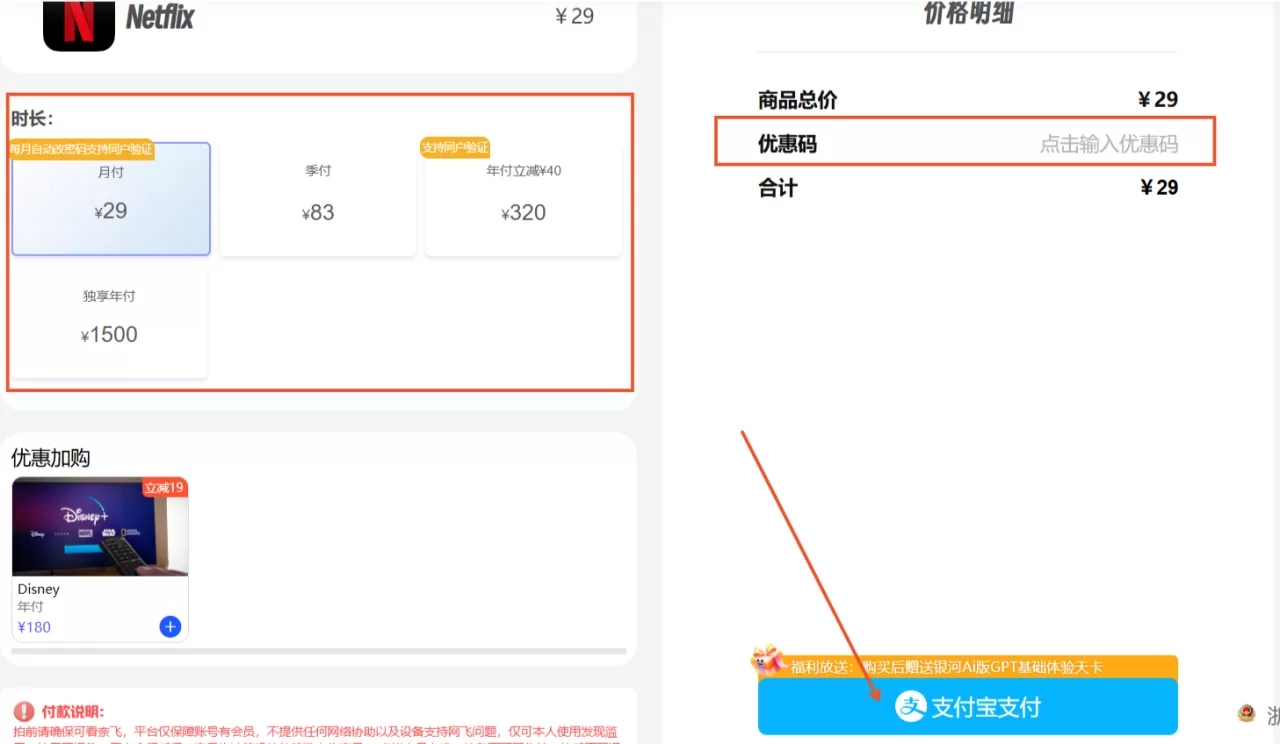Viewport: 1280px width, 744px height.
Task: Choose the 独享年付 ¥1500 plan
Action: point(109,323)
